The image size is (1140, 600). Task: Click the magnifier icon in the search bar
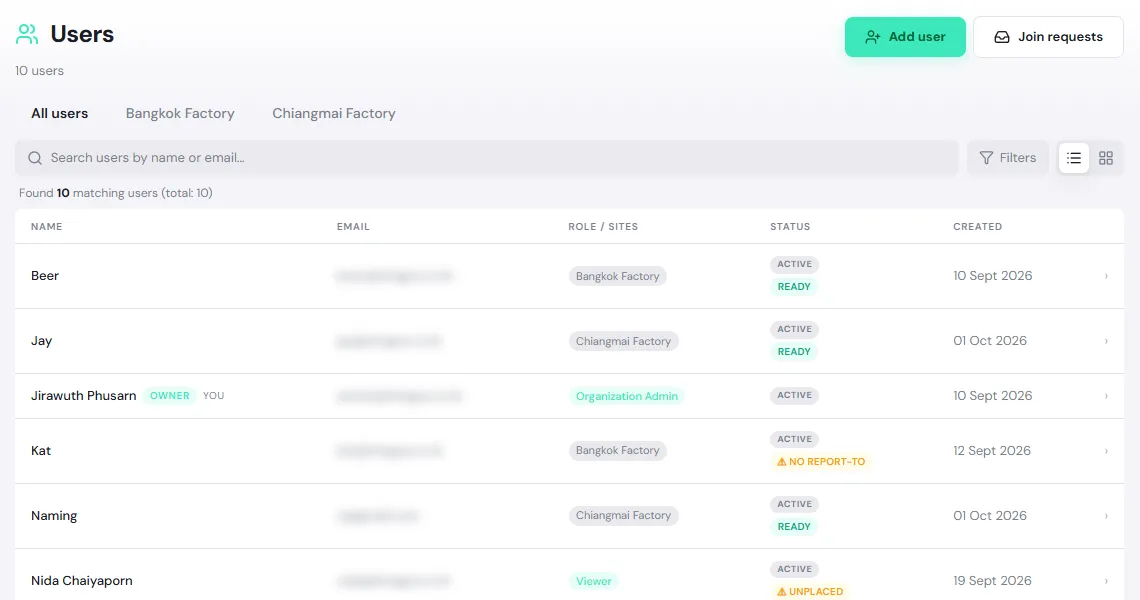click(35, 158)
